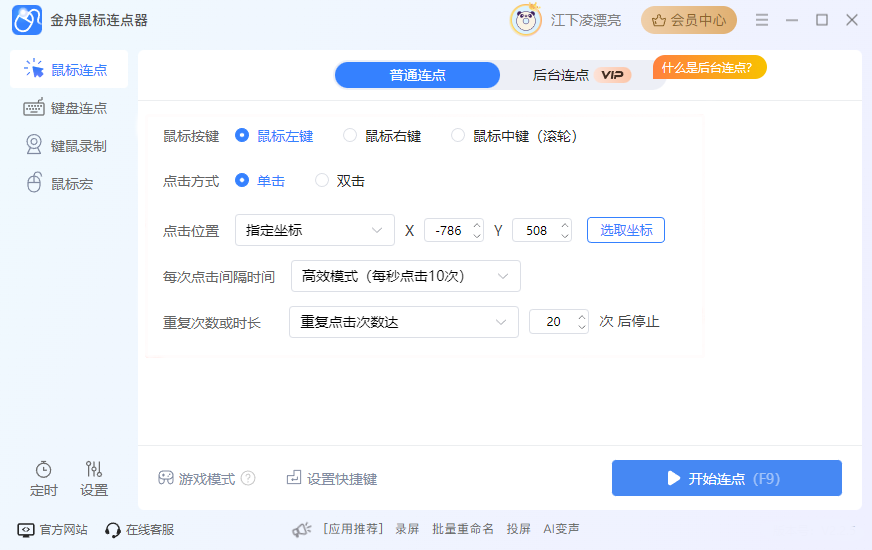Image resolution: width=872 pixels, height=550 pixels.
Task: Click the username 江下凌漂亮
Action: click(586, 21)
